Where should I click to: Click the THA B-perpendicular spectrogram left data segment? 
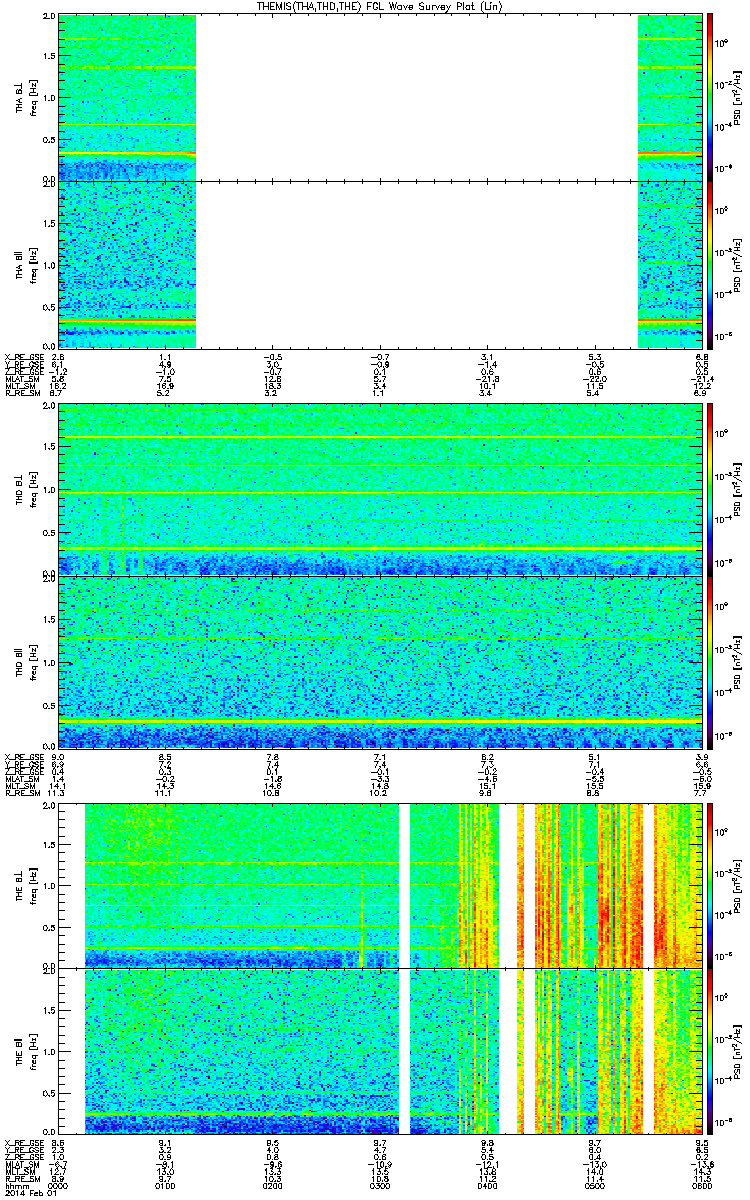[127, 96]
